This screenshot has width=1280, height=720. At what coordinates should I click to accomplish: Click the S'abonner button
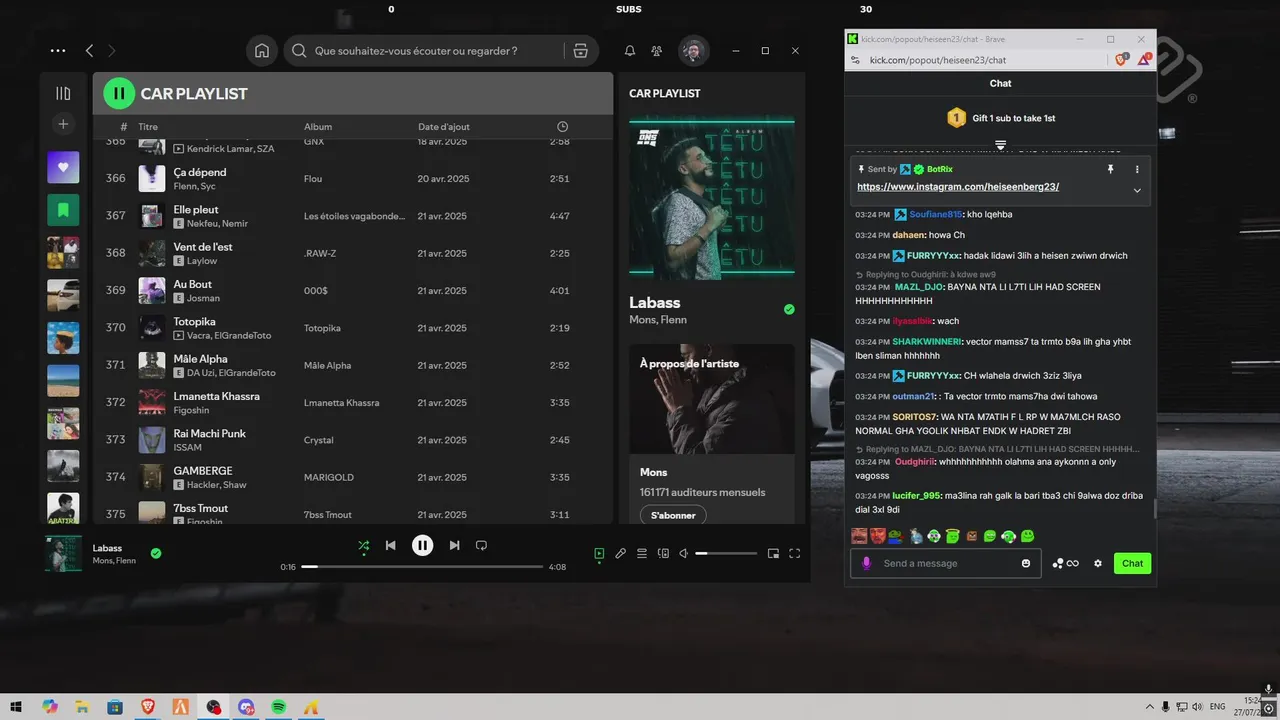pyautogui.click(x=673, y=515)
